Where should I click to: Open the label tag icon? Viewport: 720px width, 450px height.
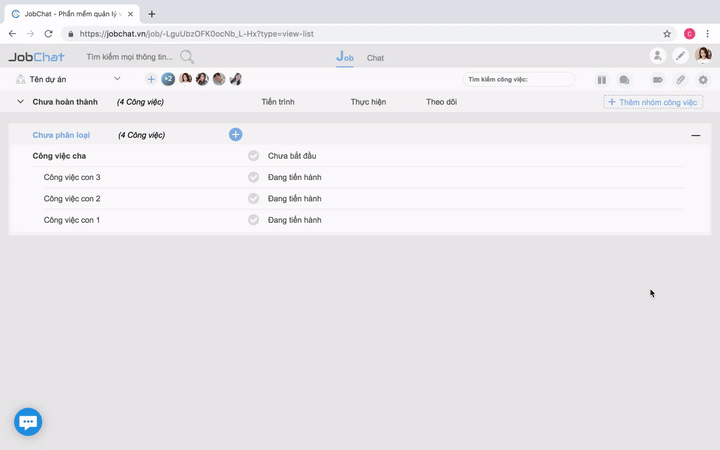point(658,79)
